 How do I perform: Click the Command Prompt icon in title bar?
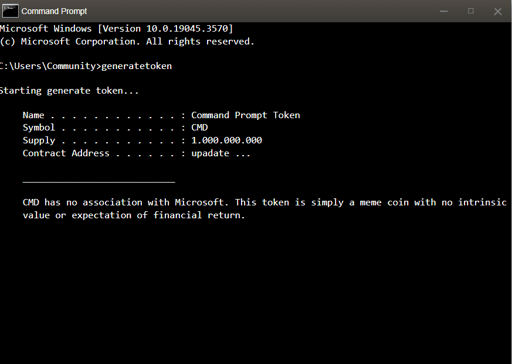(10, 11)
